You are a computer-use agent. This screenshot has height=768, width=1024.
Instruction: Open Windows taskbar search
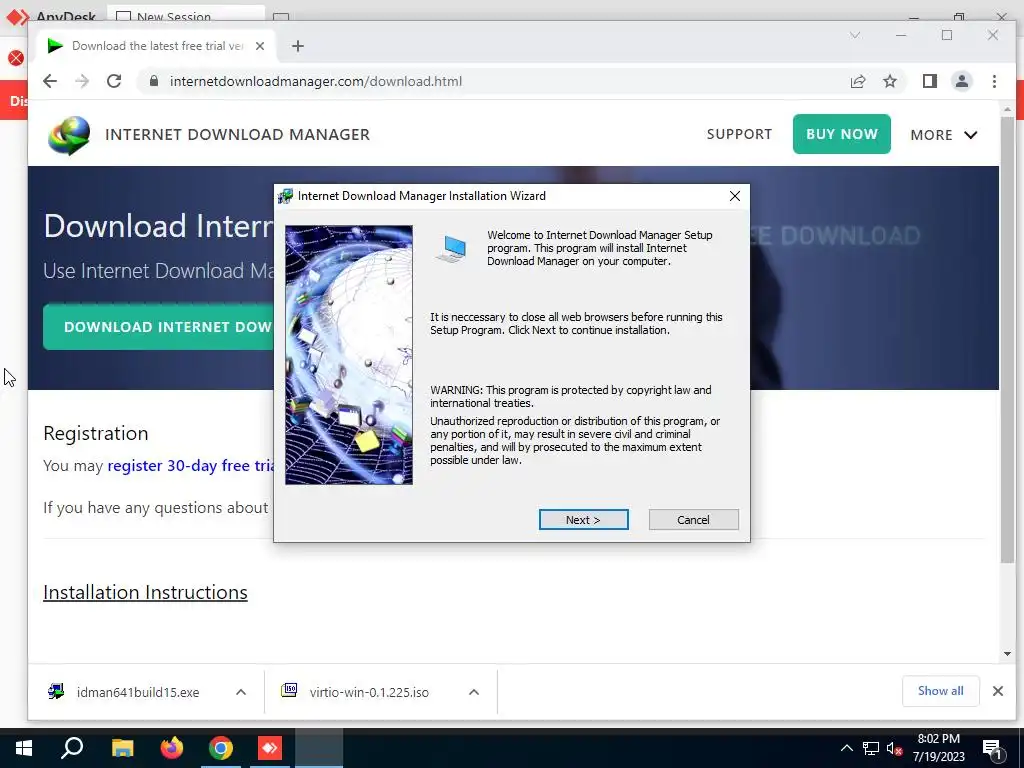pyautogui.click(x=72, y=748)
